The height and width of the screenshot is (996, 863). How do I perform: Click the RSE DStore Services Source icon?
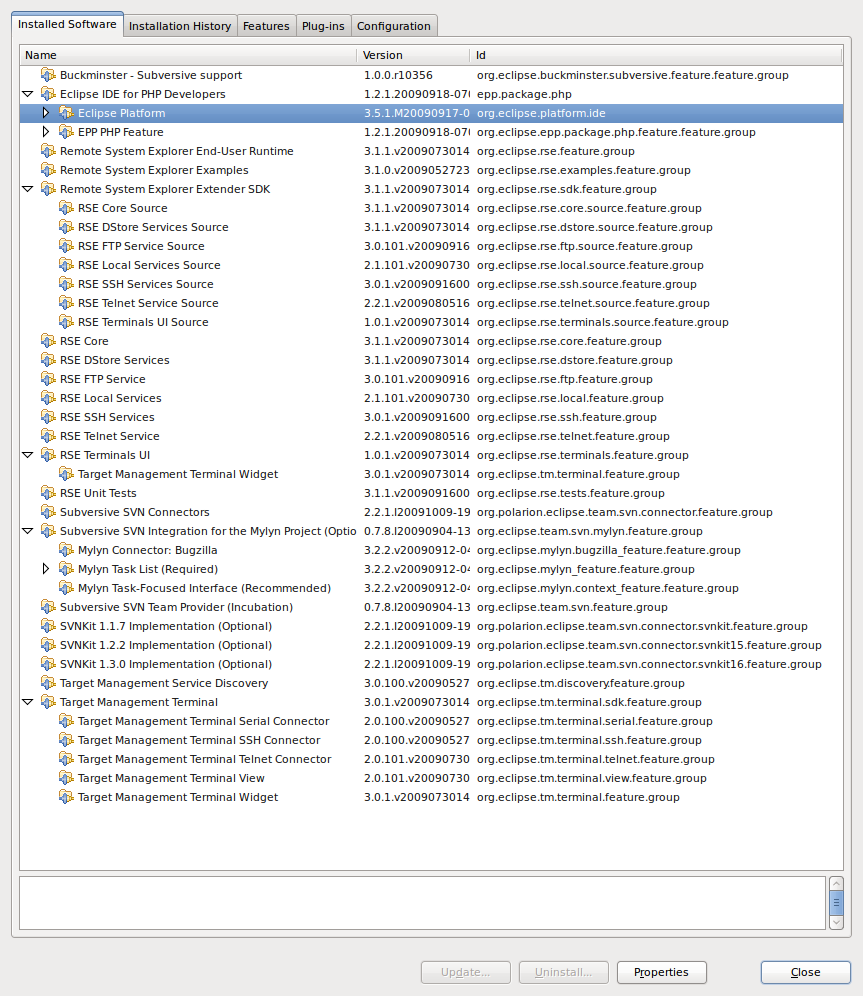point(66,227)
